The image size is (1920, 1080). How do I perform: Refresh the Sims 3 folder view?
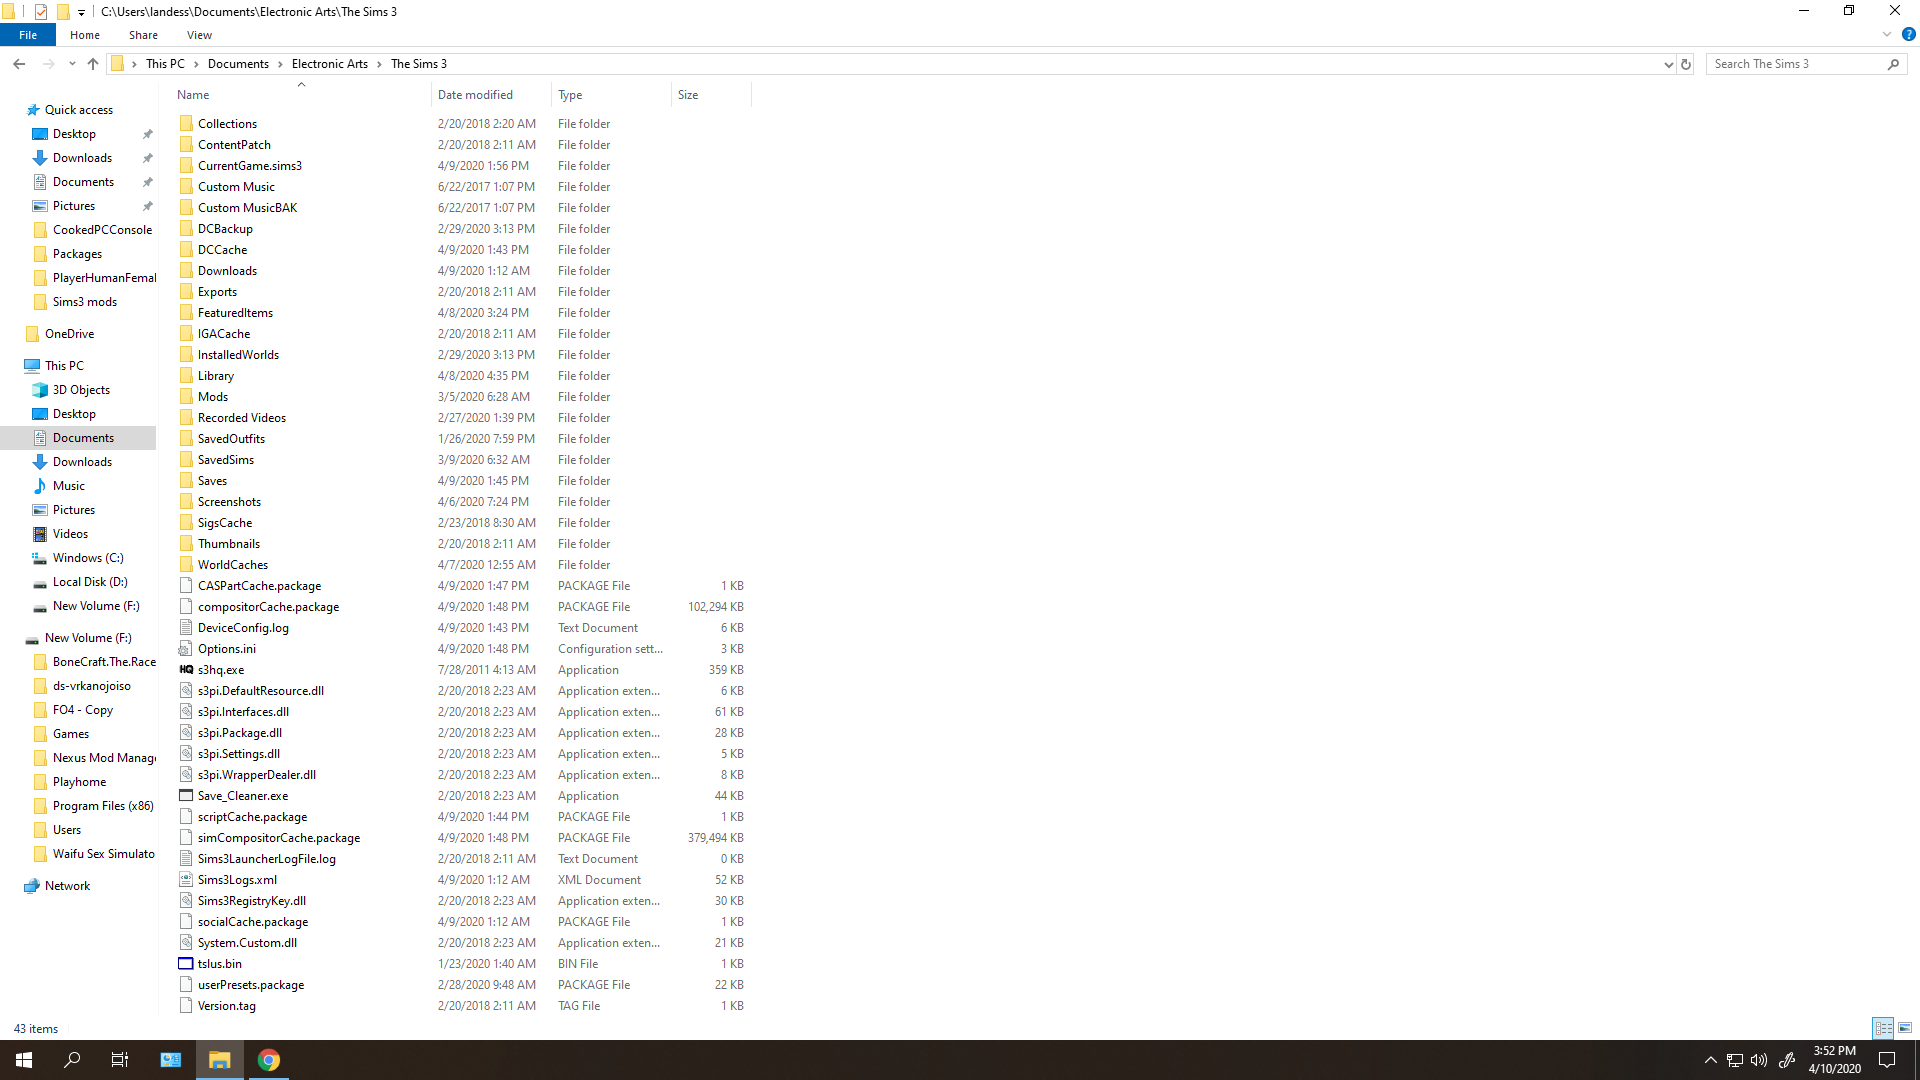point(1686,64)
